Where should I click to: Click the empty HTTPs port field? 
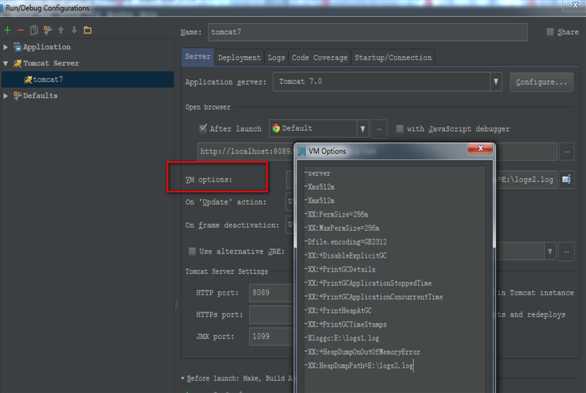click(x=271, y=315)
